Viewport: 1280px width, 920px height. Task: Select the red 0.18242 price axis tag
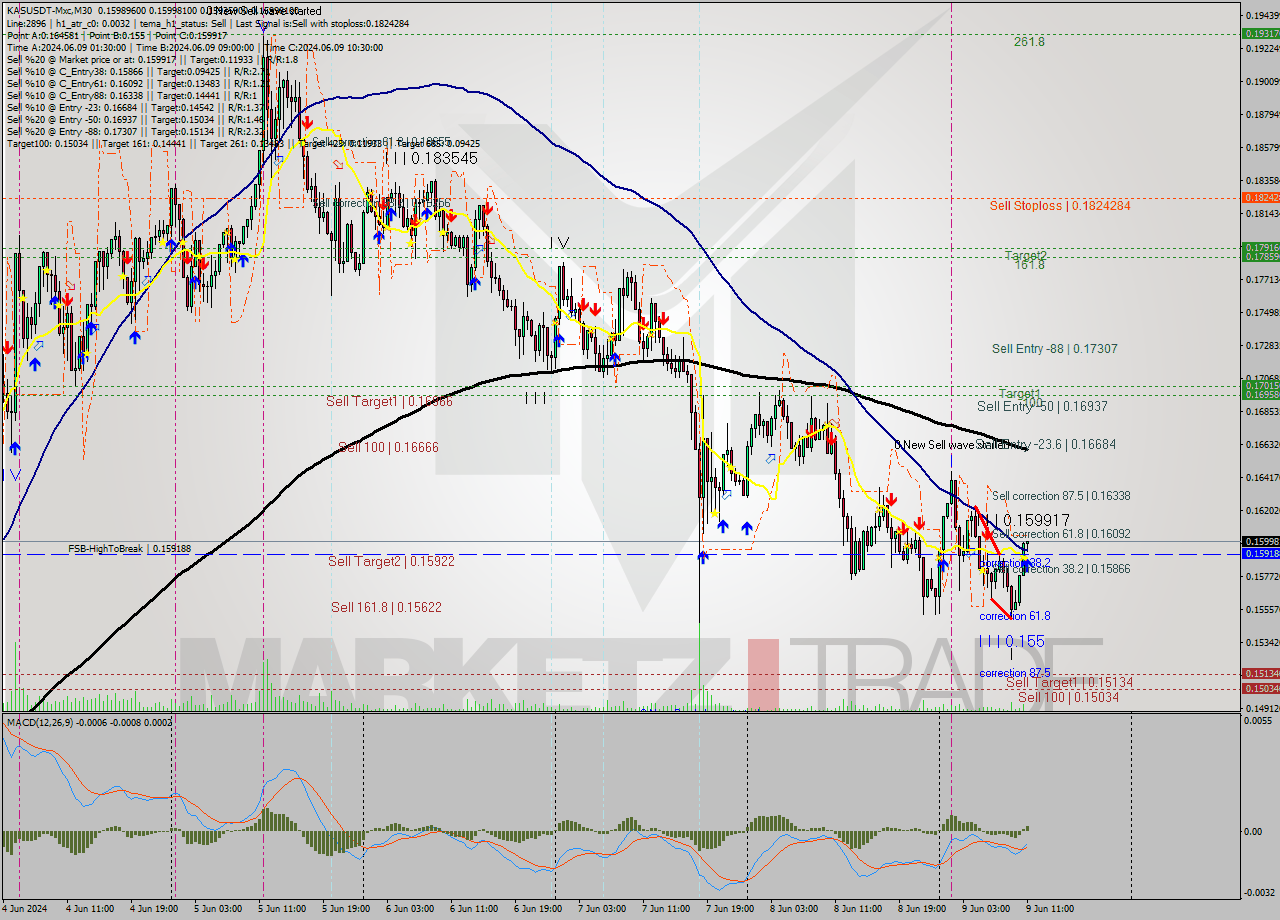1260,198
